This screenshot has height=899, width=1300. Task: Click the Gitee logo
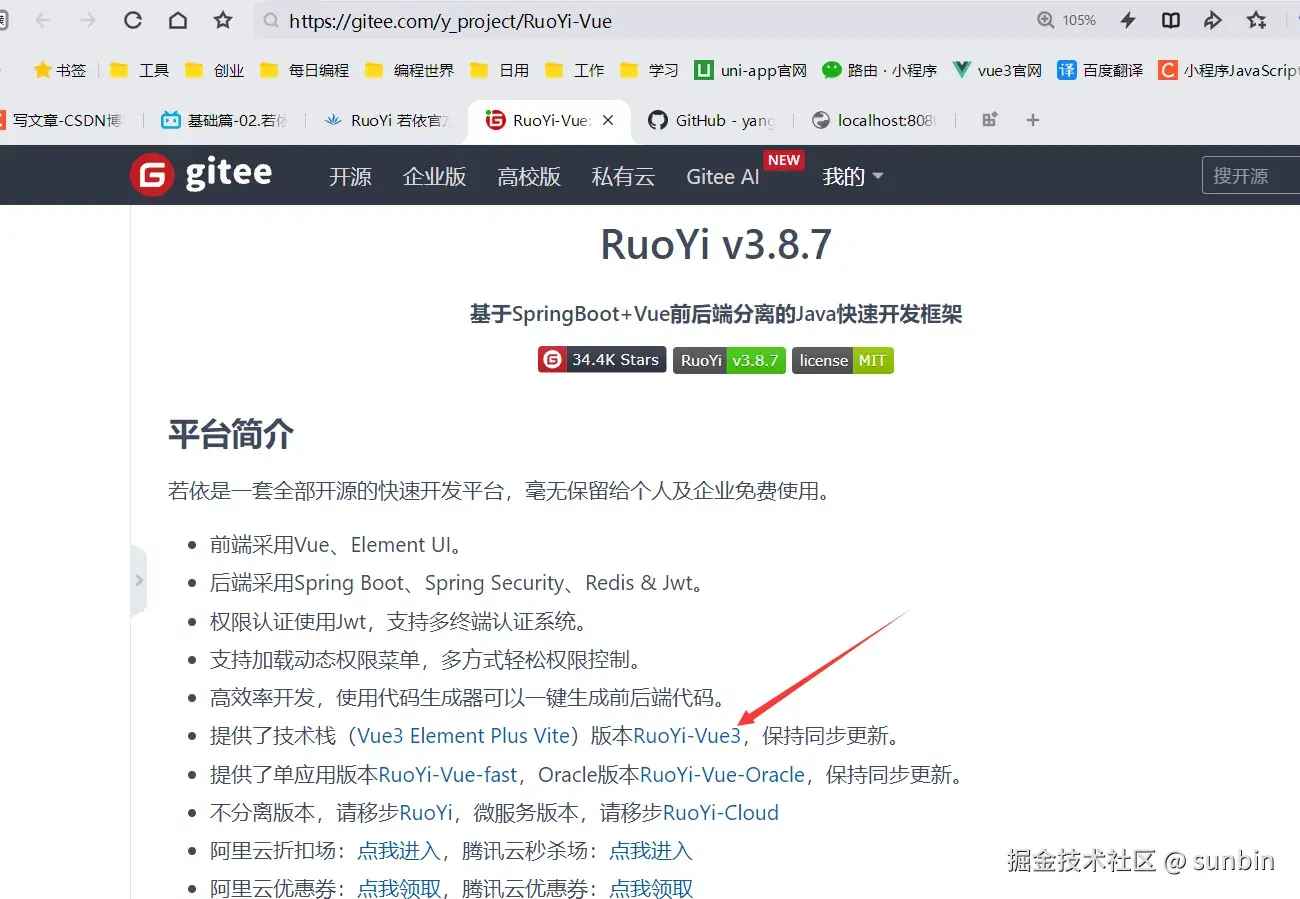(x=201, y=175)
